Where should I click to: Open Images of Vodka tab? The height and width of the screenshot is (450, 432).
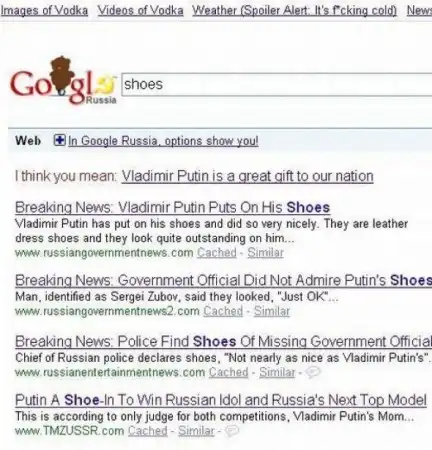[x=44, y=11]
